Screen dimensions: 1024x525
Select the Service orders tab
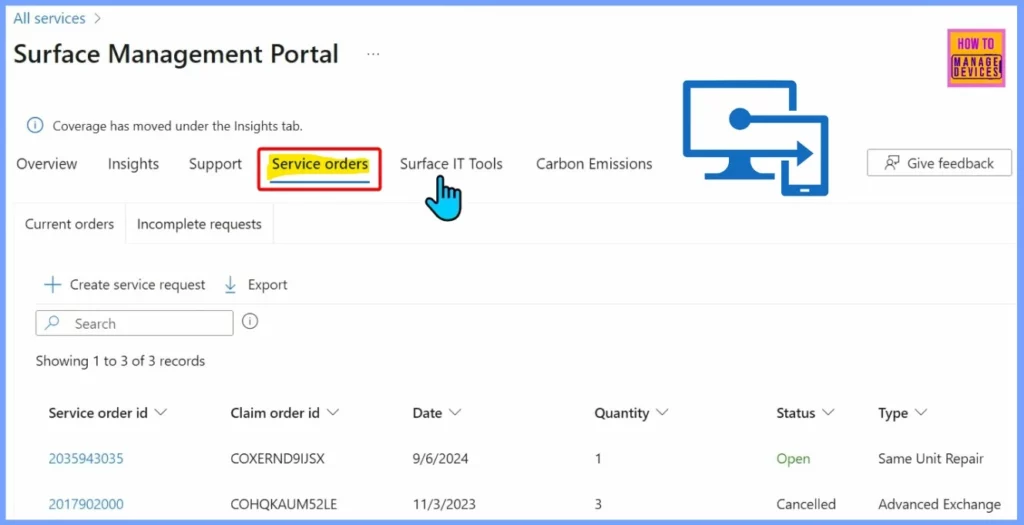(x=319, y=165)
